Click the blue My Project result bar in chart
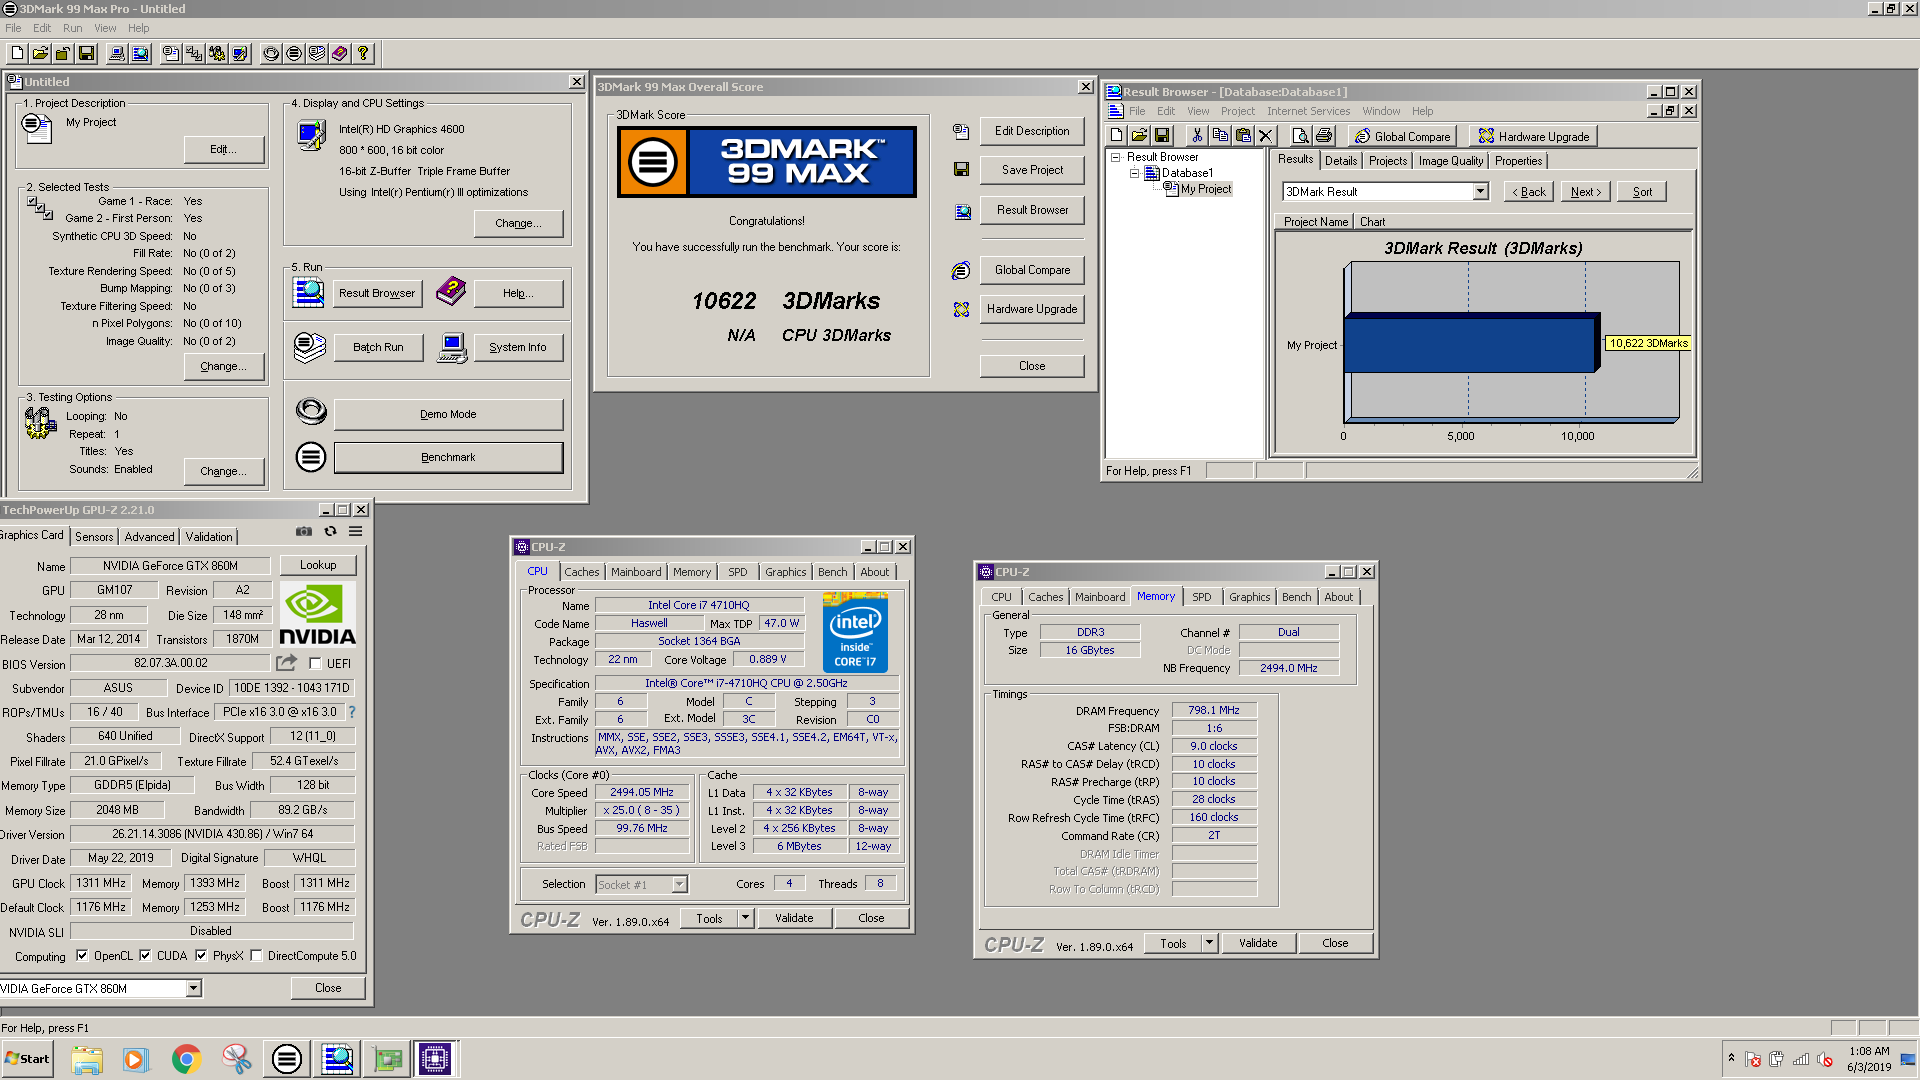 point(1470,345)
